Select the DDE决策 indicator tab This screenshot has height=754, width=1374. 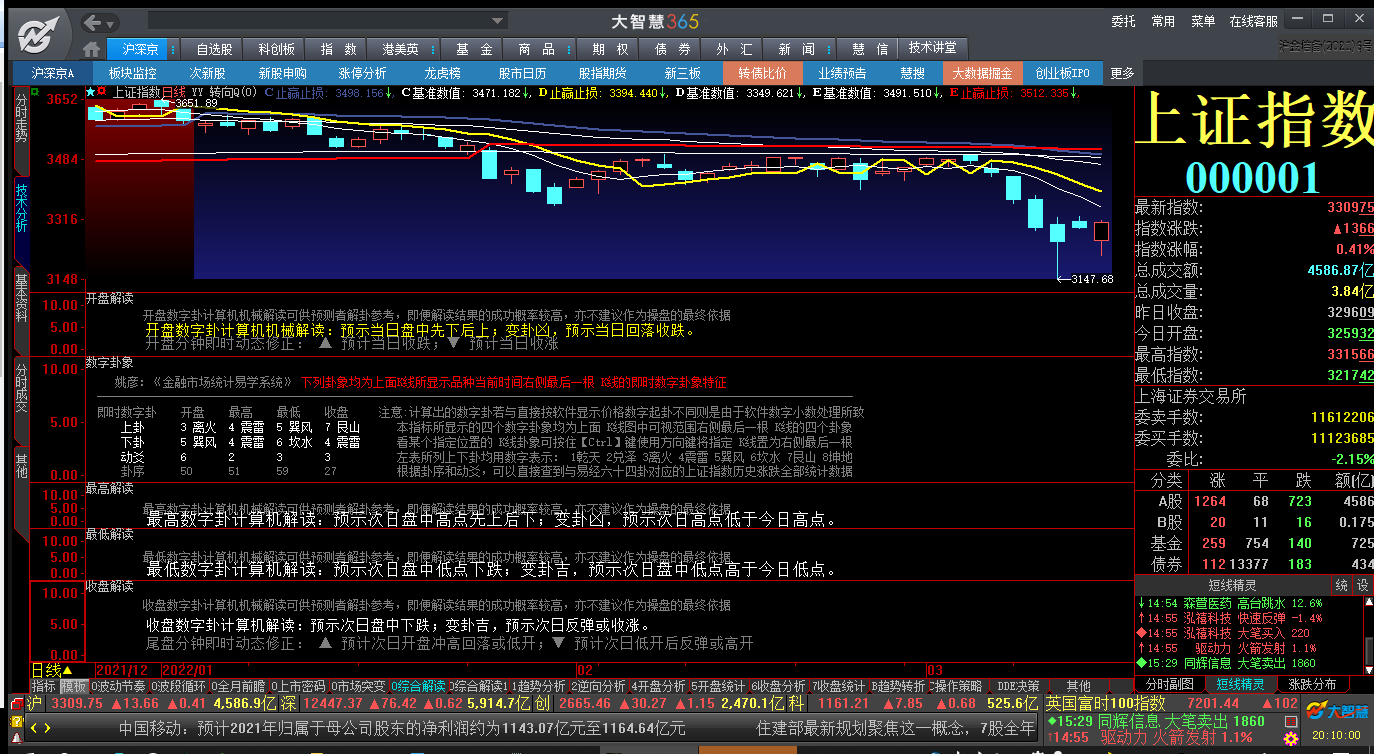pos(1018,686)
